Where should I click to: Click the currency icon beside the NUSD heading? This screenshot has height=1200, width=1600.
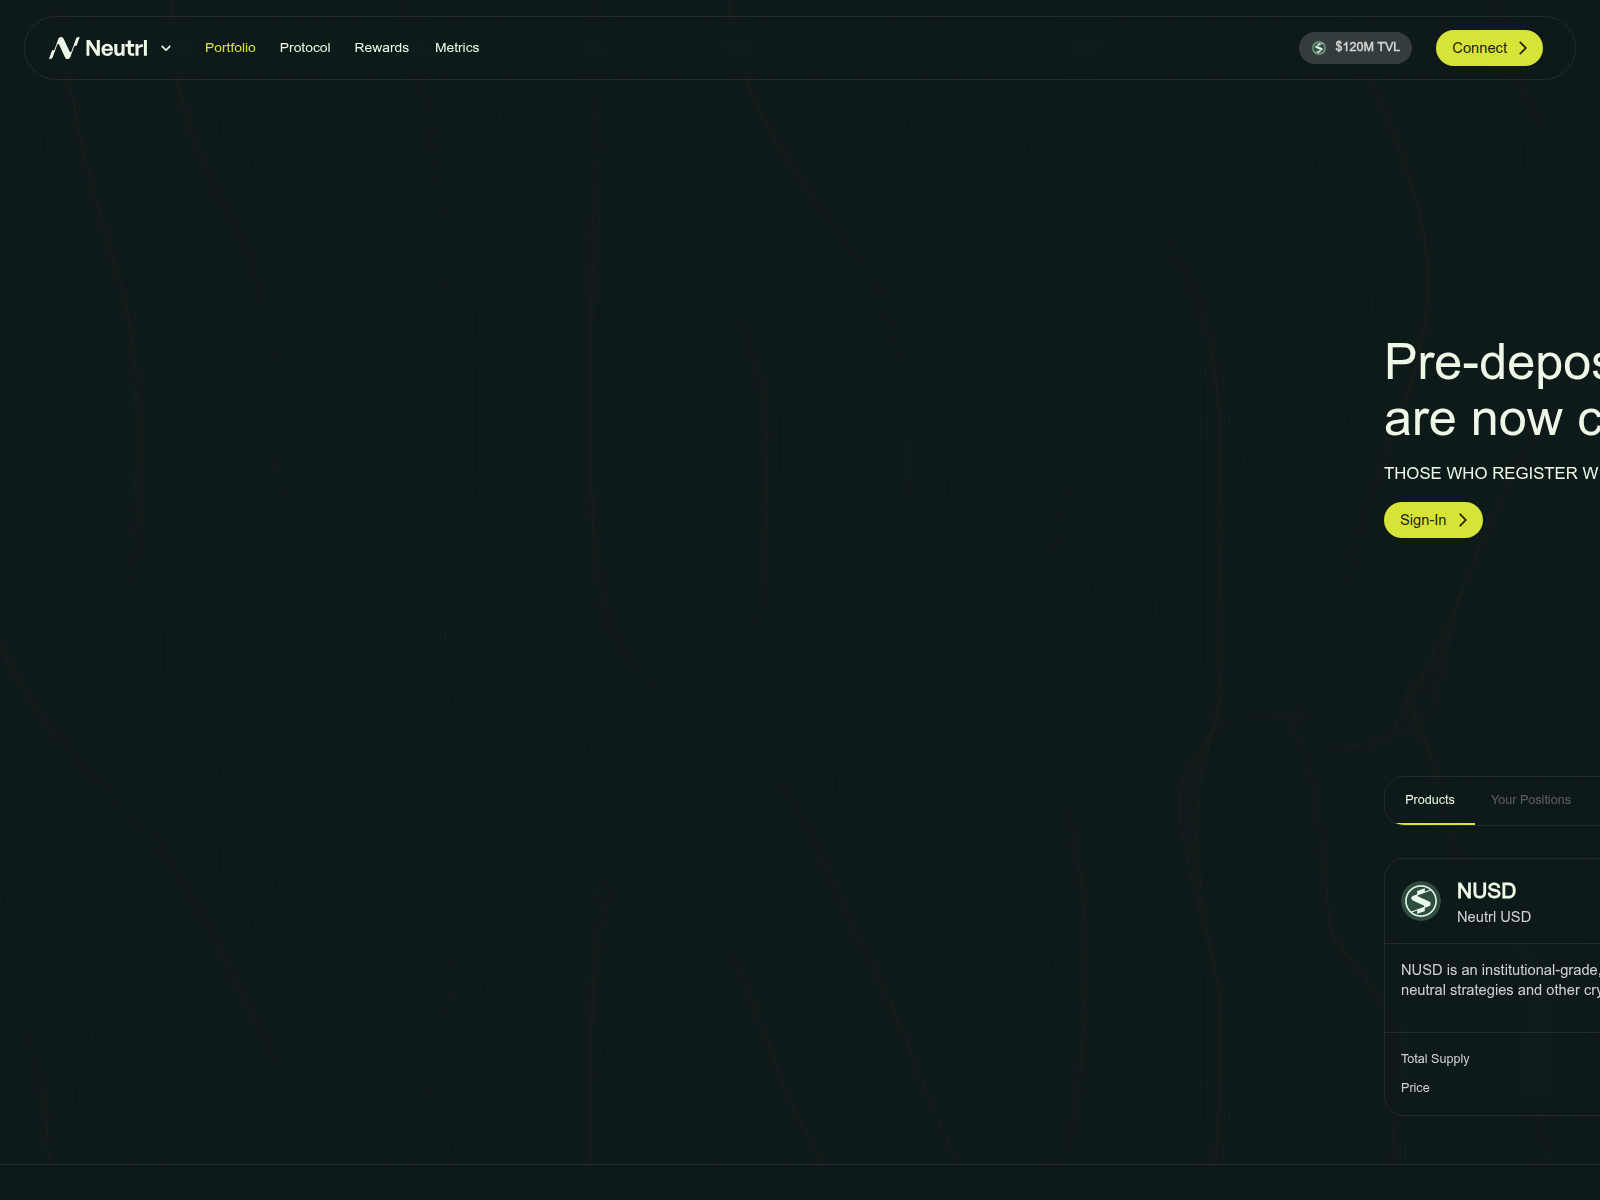point(1421,900)
